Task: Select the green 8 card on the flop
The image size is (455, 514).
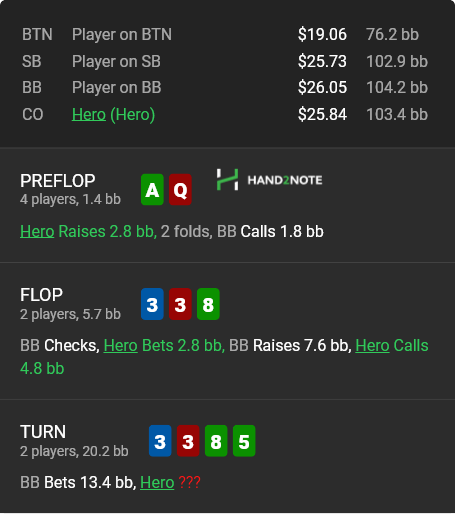Action: [x=208, y=304]
